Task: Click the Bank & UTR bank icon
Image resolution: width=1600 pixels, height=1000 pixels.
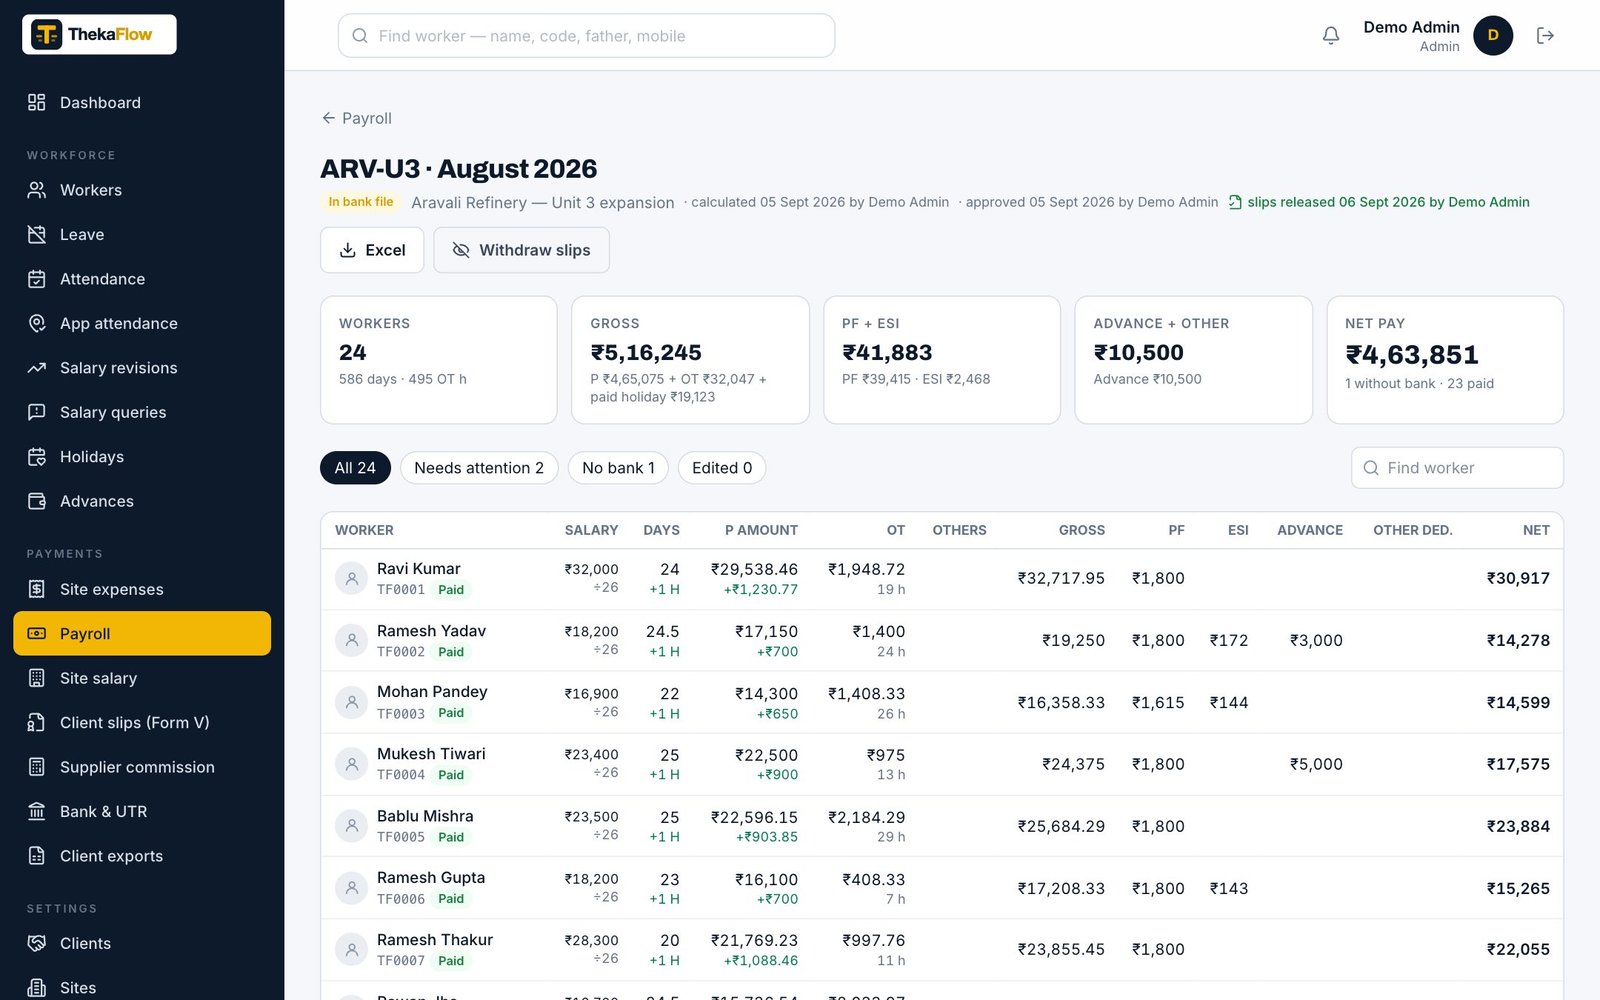Action: 37,811
